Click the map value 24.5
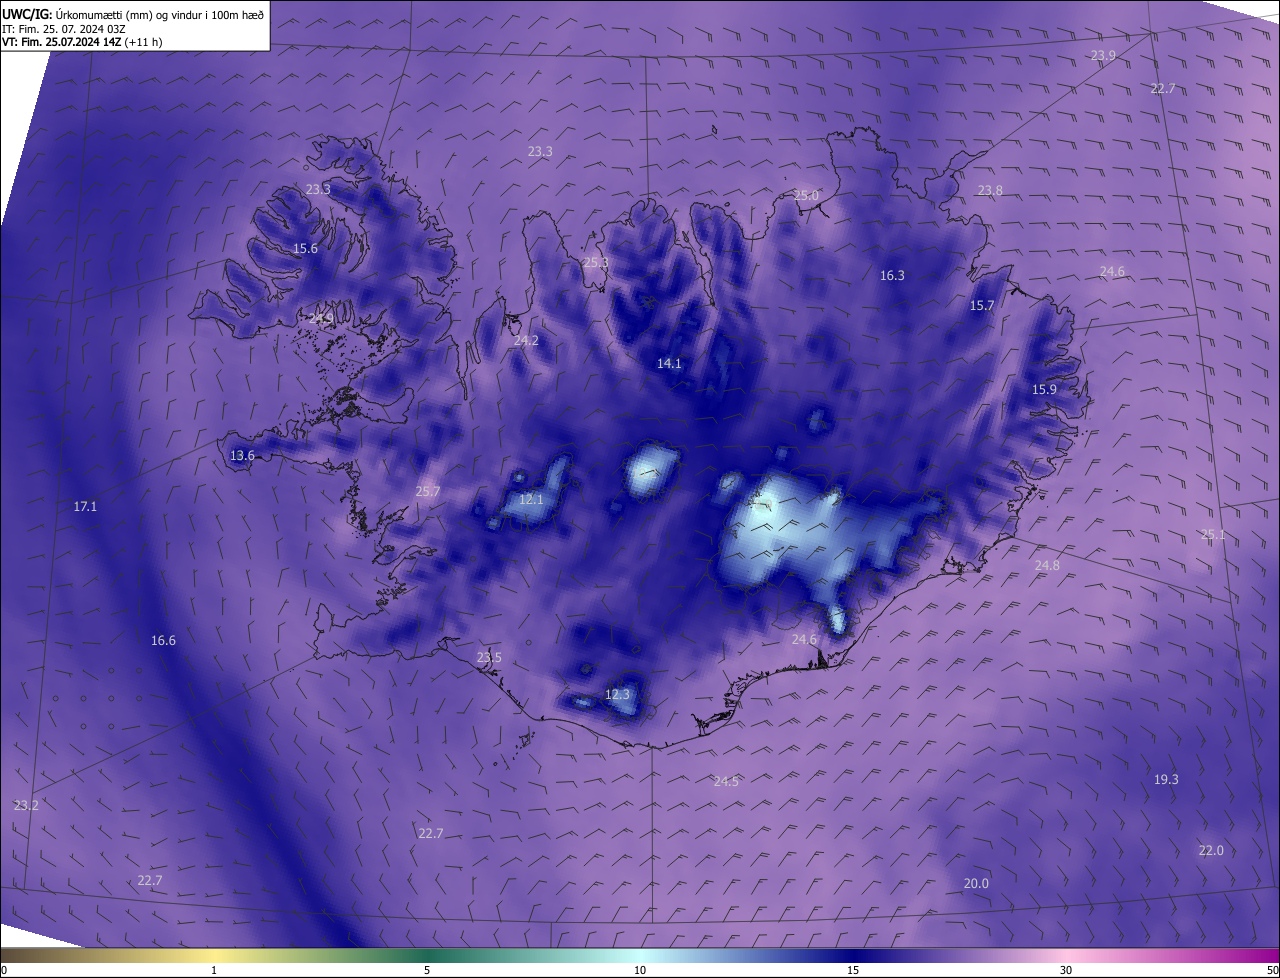 tap(726, 782)
